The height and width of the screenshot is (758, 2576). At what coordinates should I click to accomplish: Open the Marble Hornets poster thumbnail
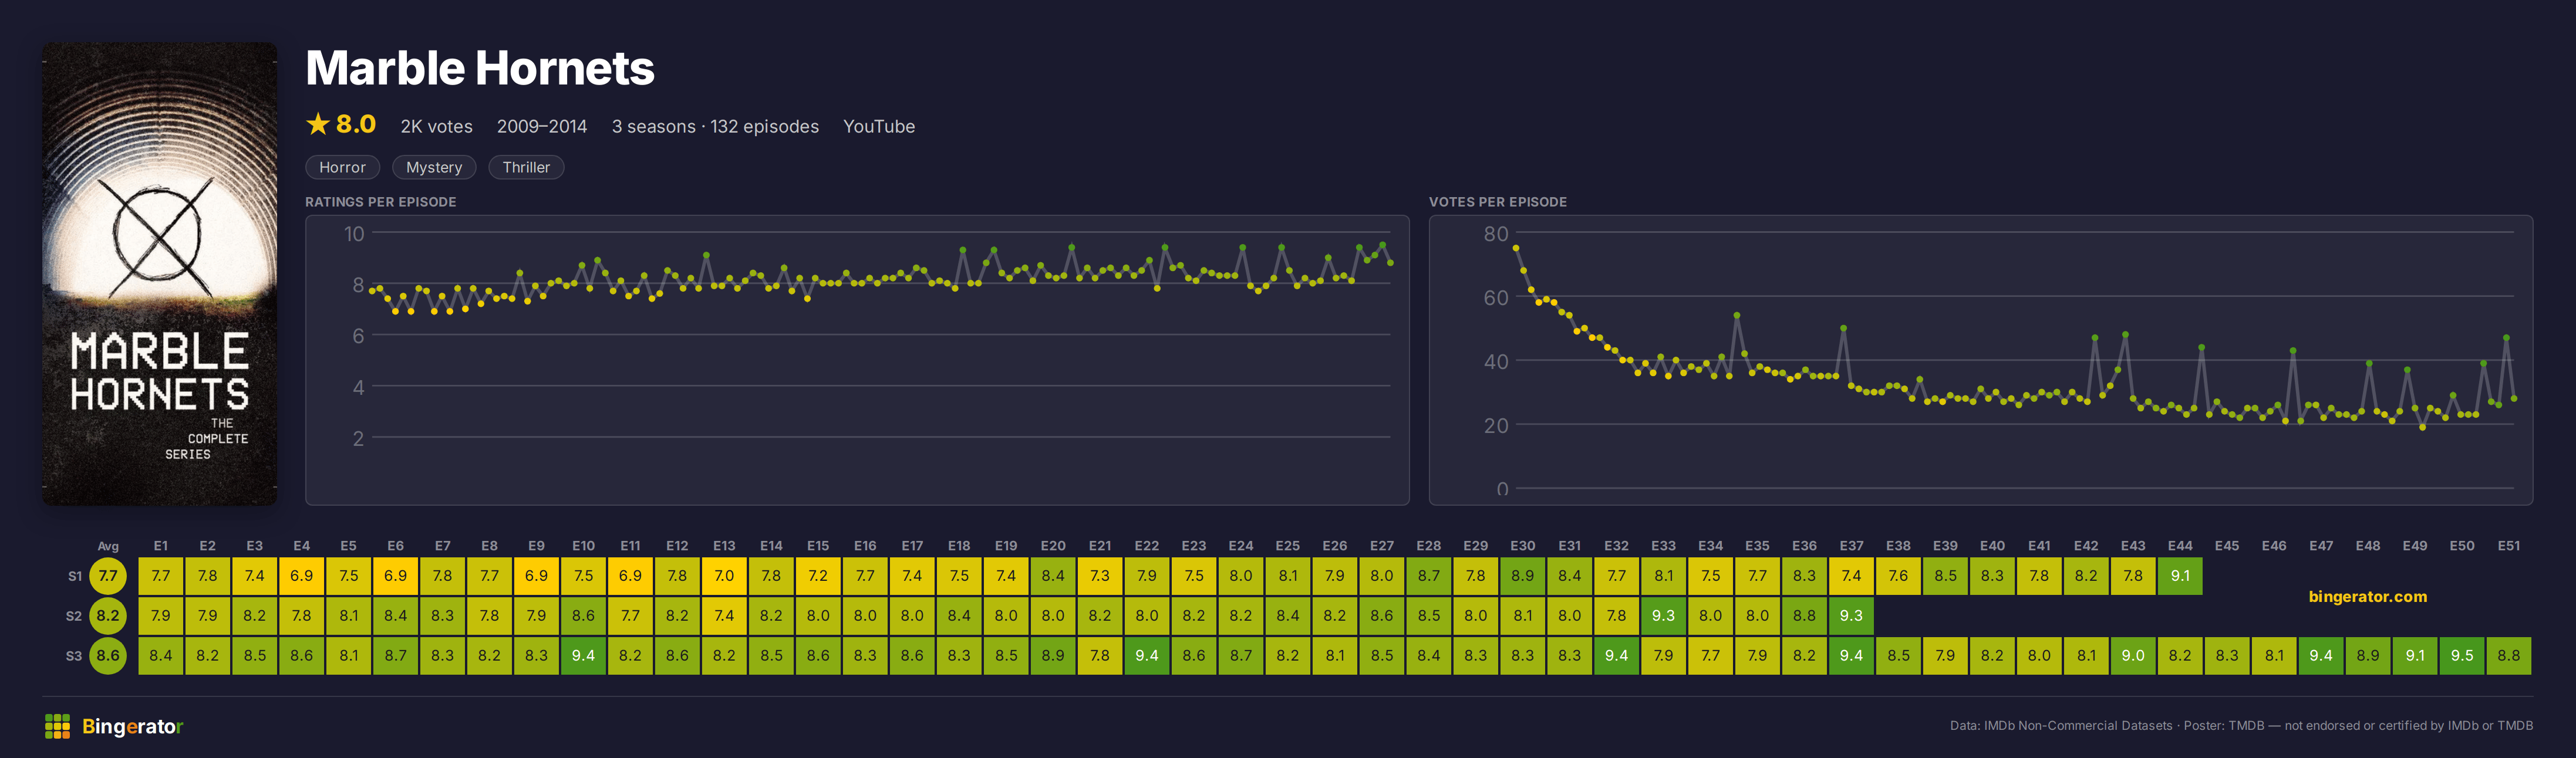(160, 273)
